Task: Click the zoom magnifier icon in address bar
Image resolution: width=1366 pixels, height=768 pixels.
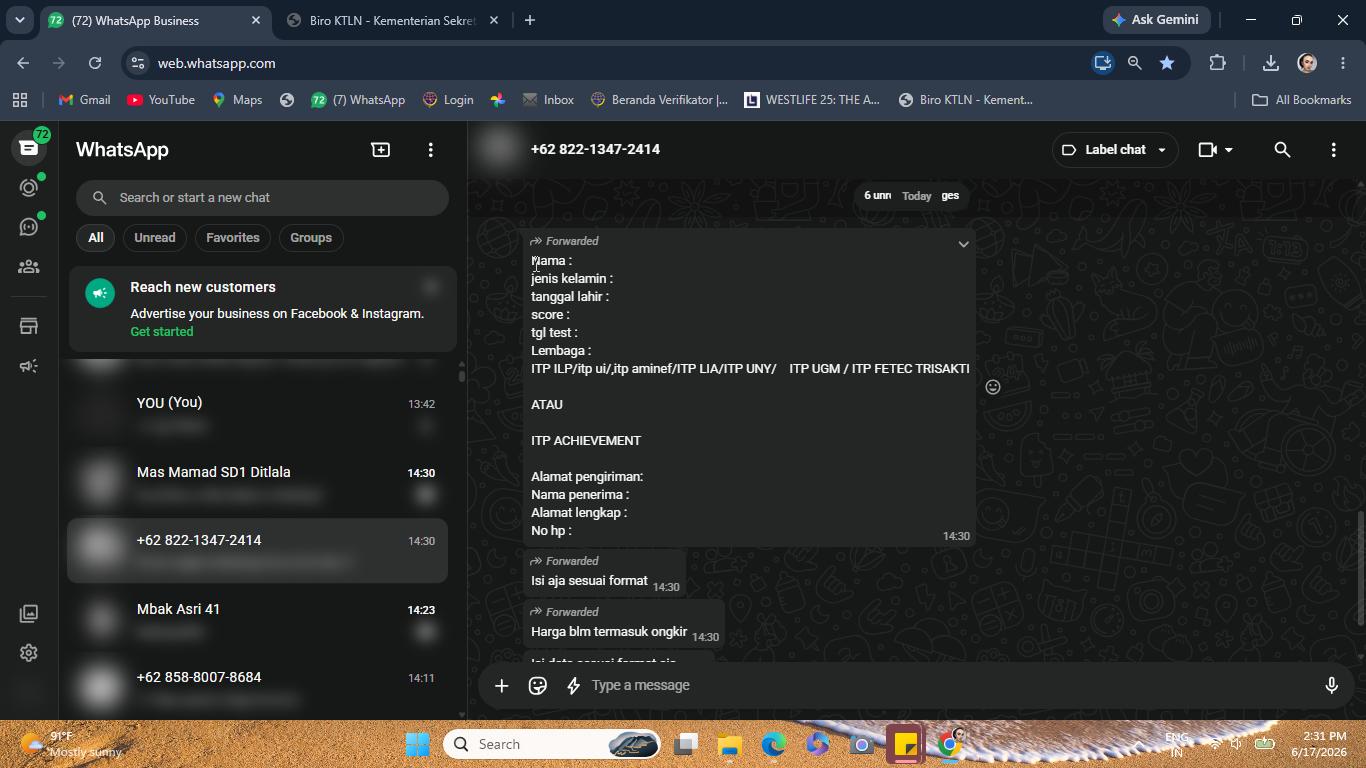Action: point(1134,63)
